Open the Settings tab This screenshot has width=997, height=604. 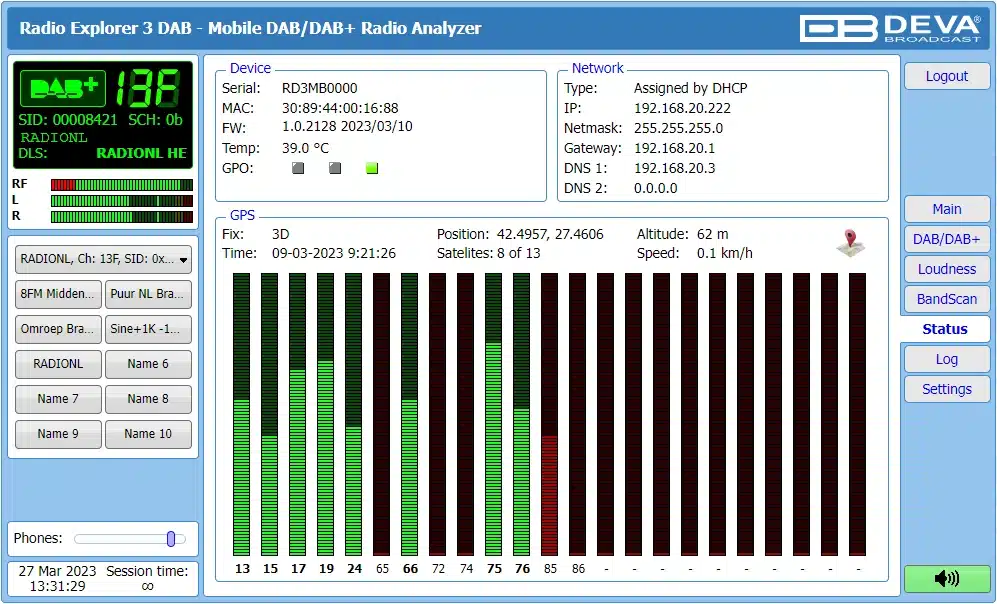947,389
